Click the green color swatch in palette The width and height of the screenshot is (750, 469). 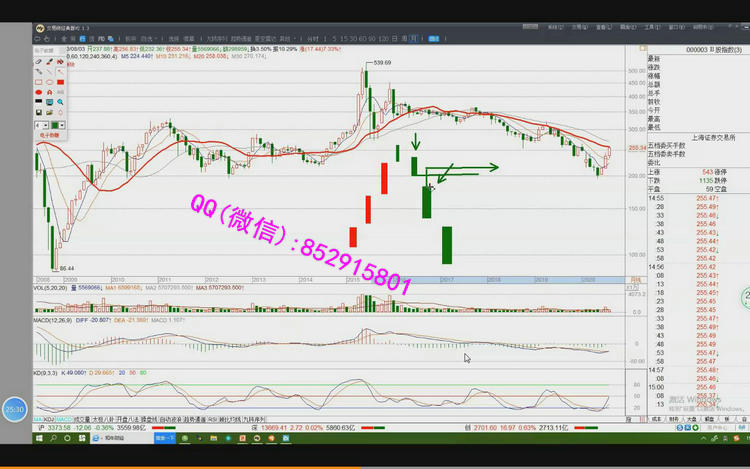click(x=56, y=125)
